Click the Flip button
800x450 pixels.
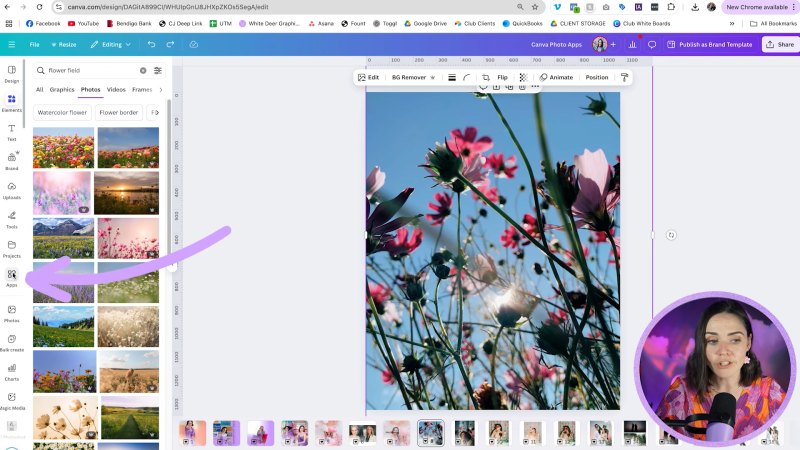[x=502, y=78]
